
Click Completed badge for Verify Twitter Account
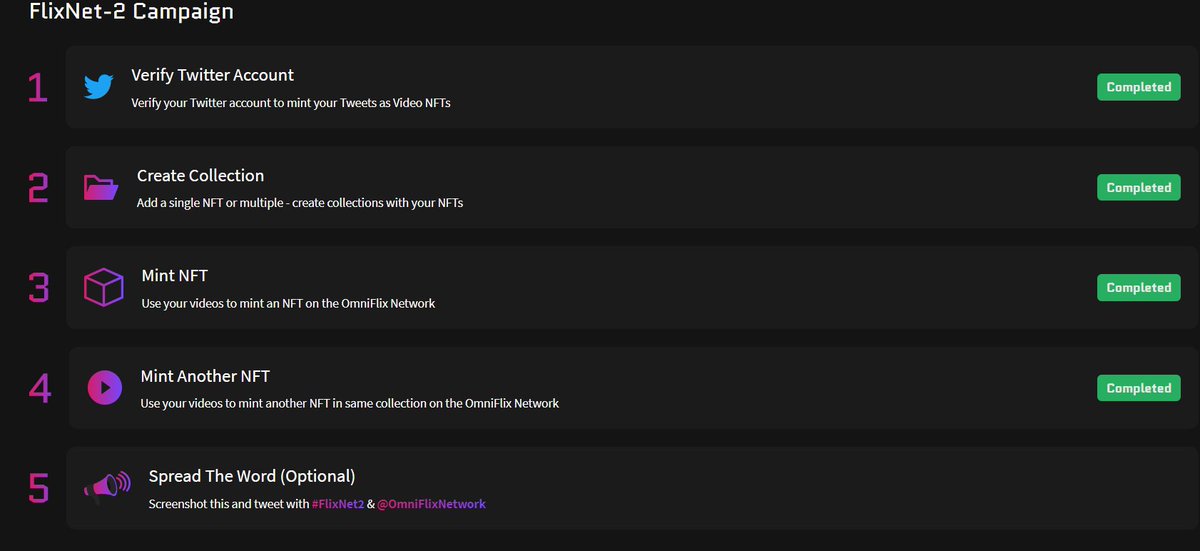click(x=1139, y=87)
